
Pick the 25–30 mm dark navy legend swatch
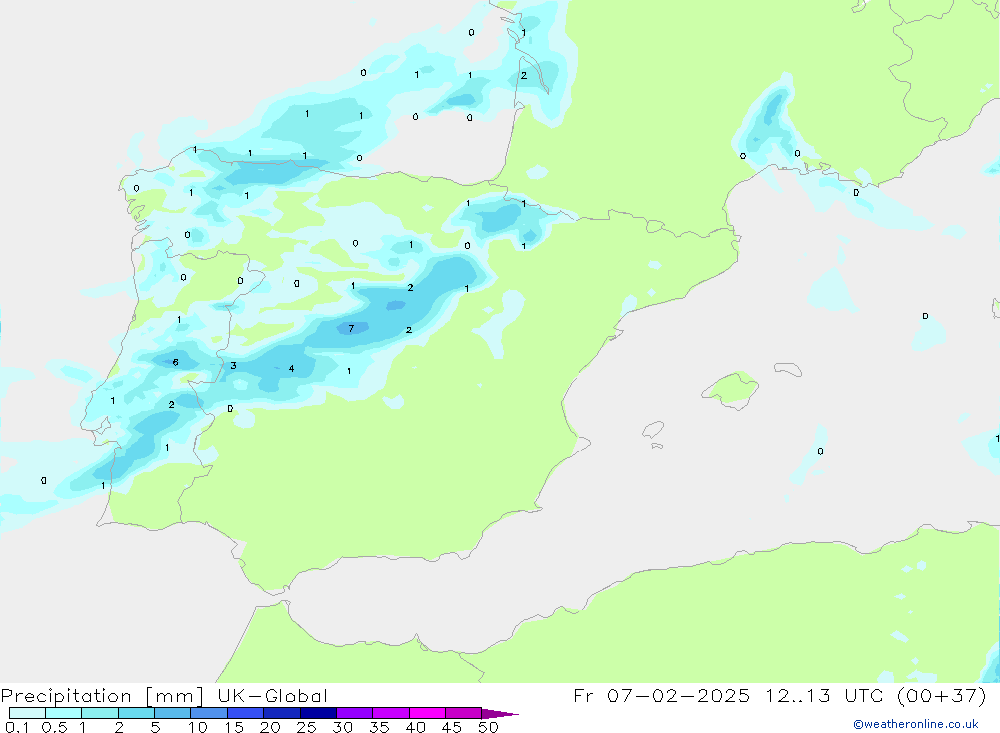pyautogui.click(x=318, y=713)
